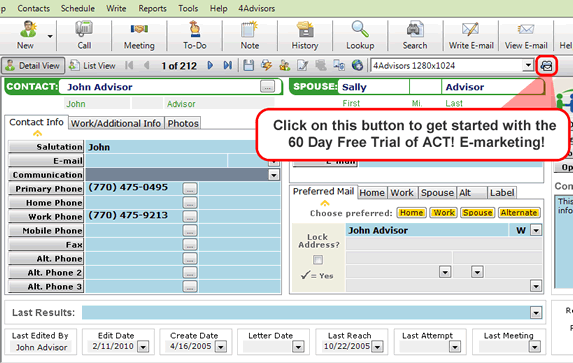This screenshot has height=363, width=573.
Task: Choose Spouse as preferred mail
Action: tap(477, 213)
